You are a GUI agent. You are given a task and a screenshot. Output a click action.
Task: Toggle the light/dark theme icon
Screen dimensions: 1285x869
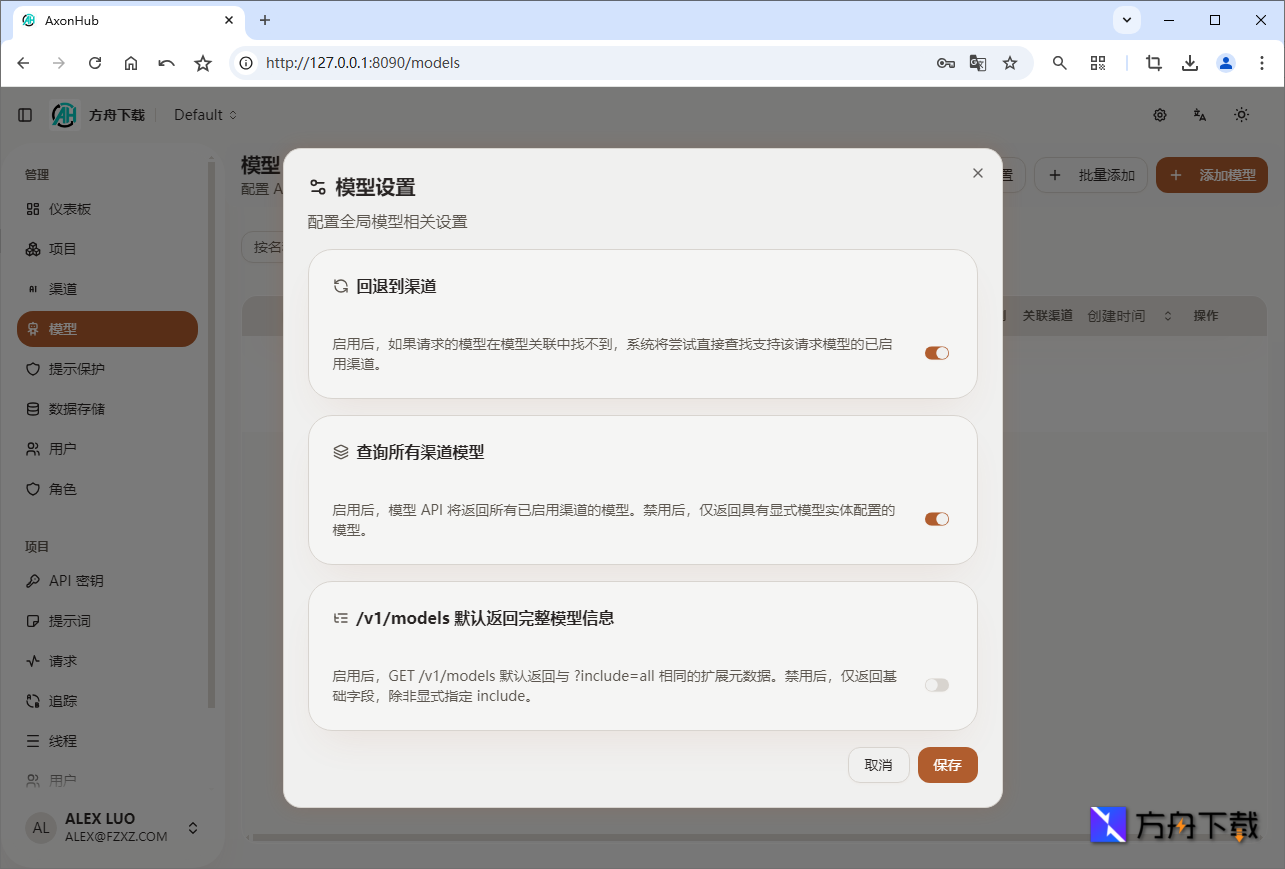pyautogui.click(x=1241, y=114)
